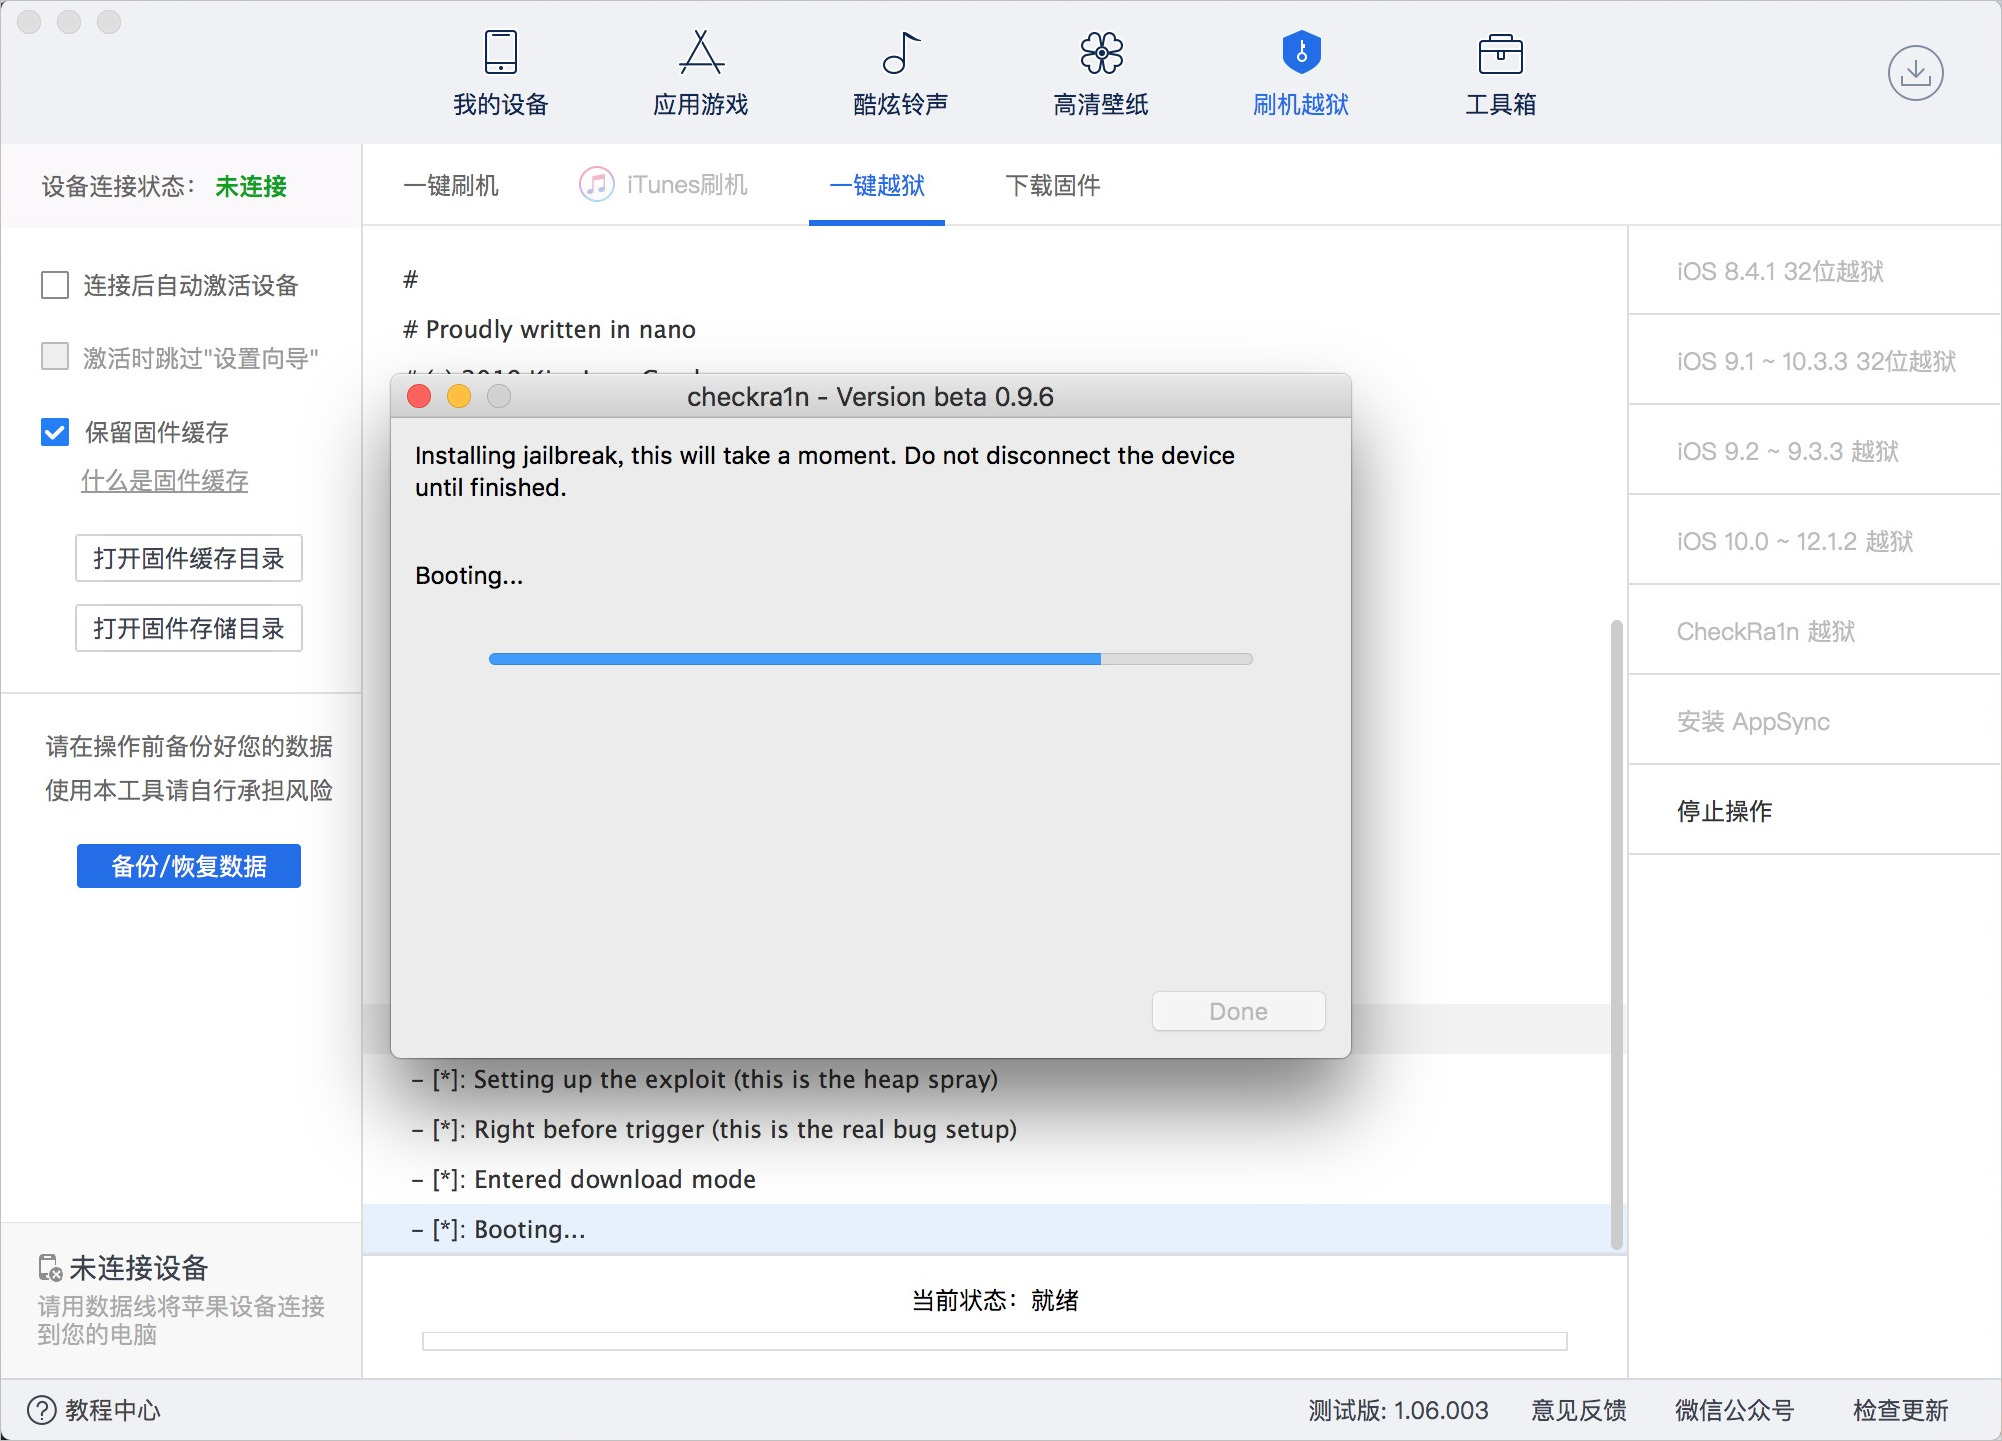The width and height of the screenshot is (2002, 1441).
Task: Open the 下载固件 tab
Action: tap(1052, 185)
